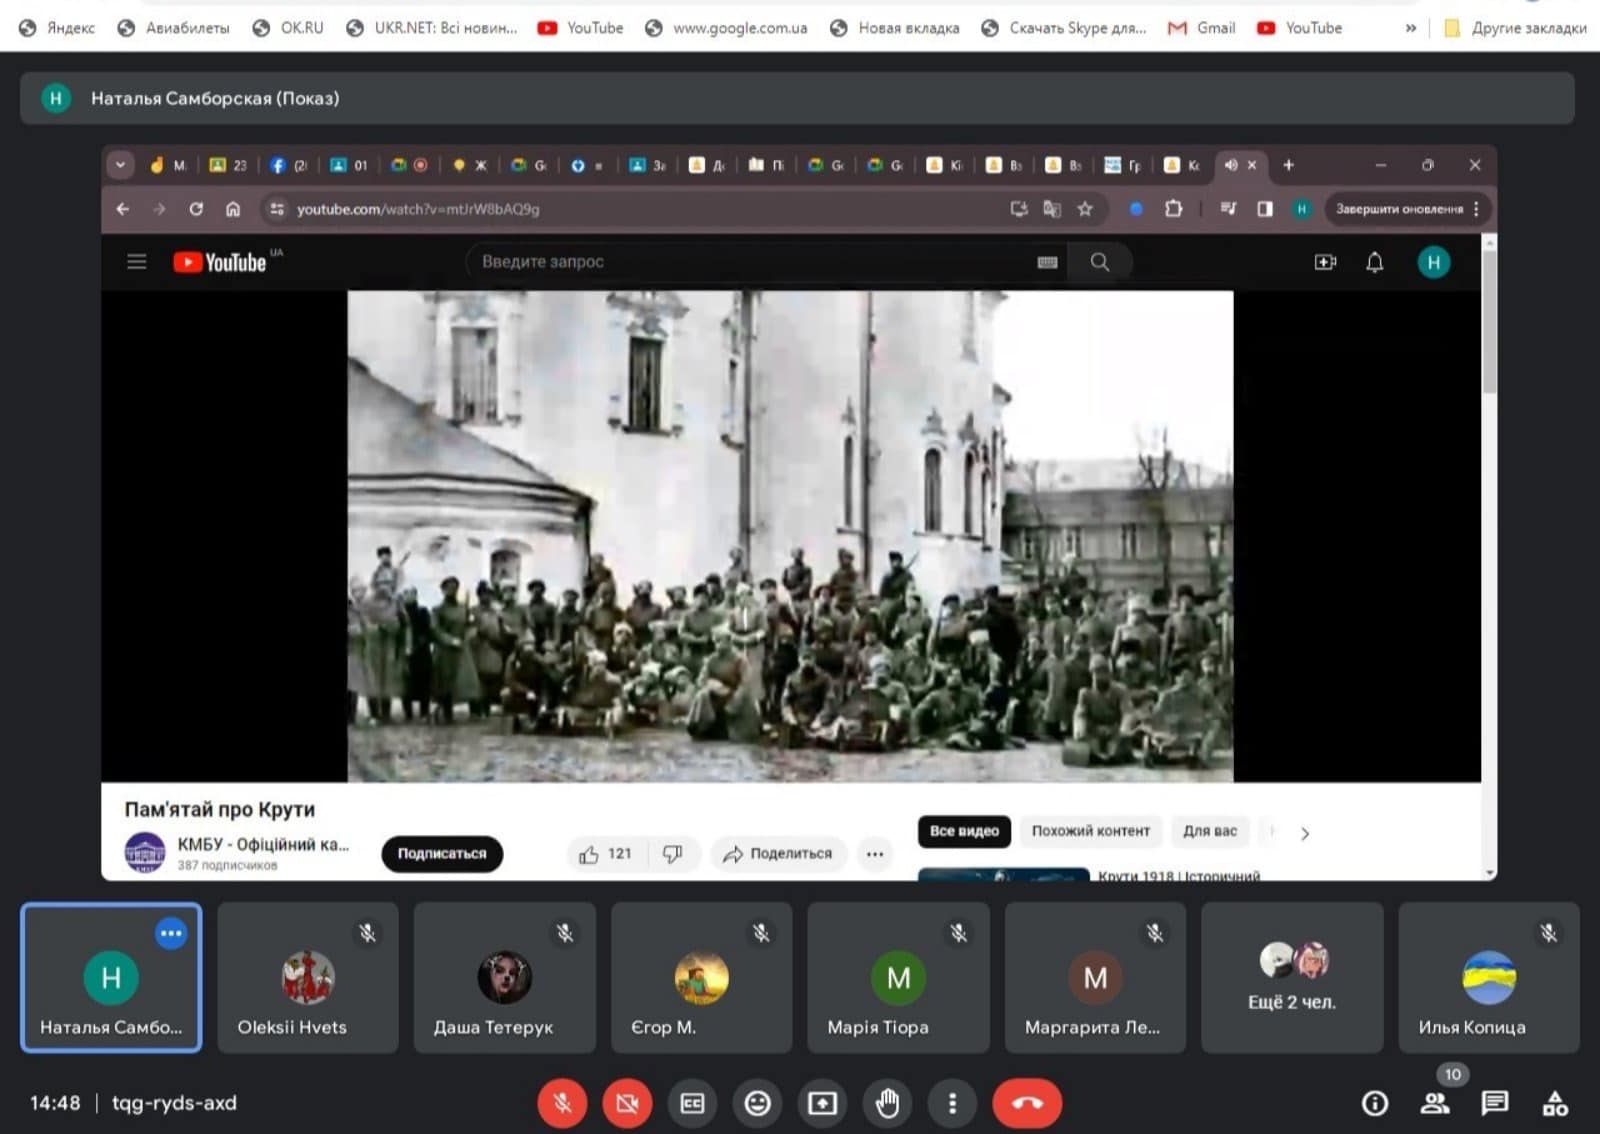Turn on the camera

[x=627, y=1103]
